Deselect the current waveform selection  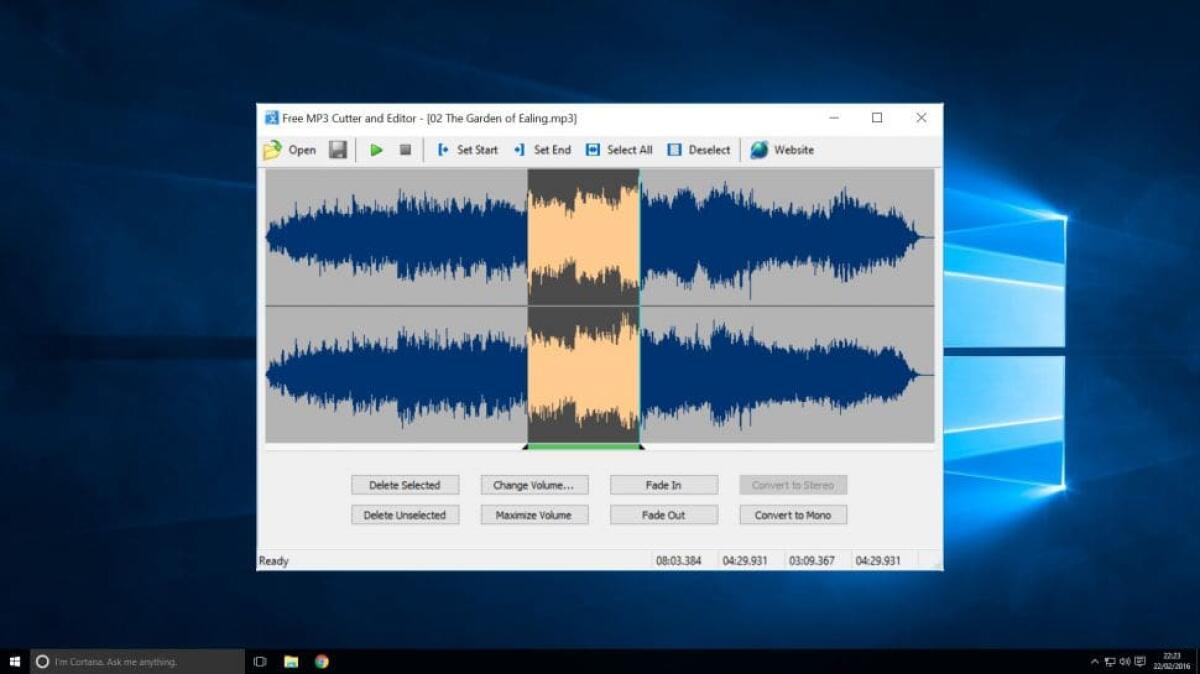698,150
